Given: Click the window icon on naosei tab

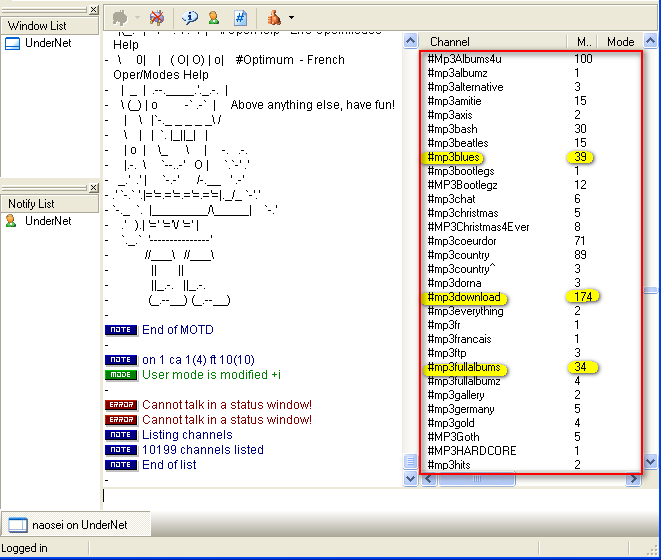Looking at the screenshot, I should [18, 525].
